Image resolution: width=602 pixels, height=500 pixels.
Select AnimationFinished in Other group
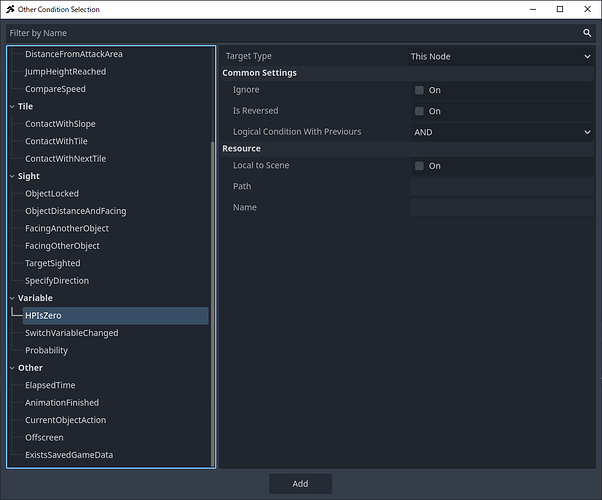62,403
